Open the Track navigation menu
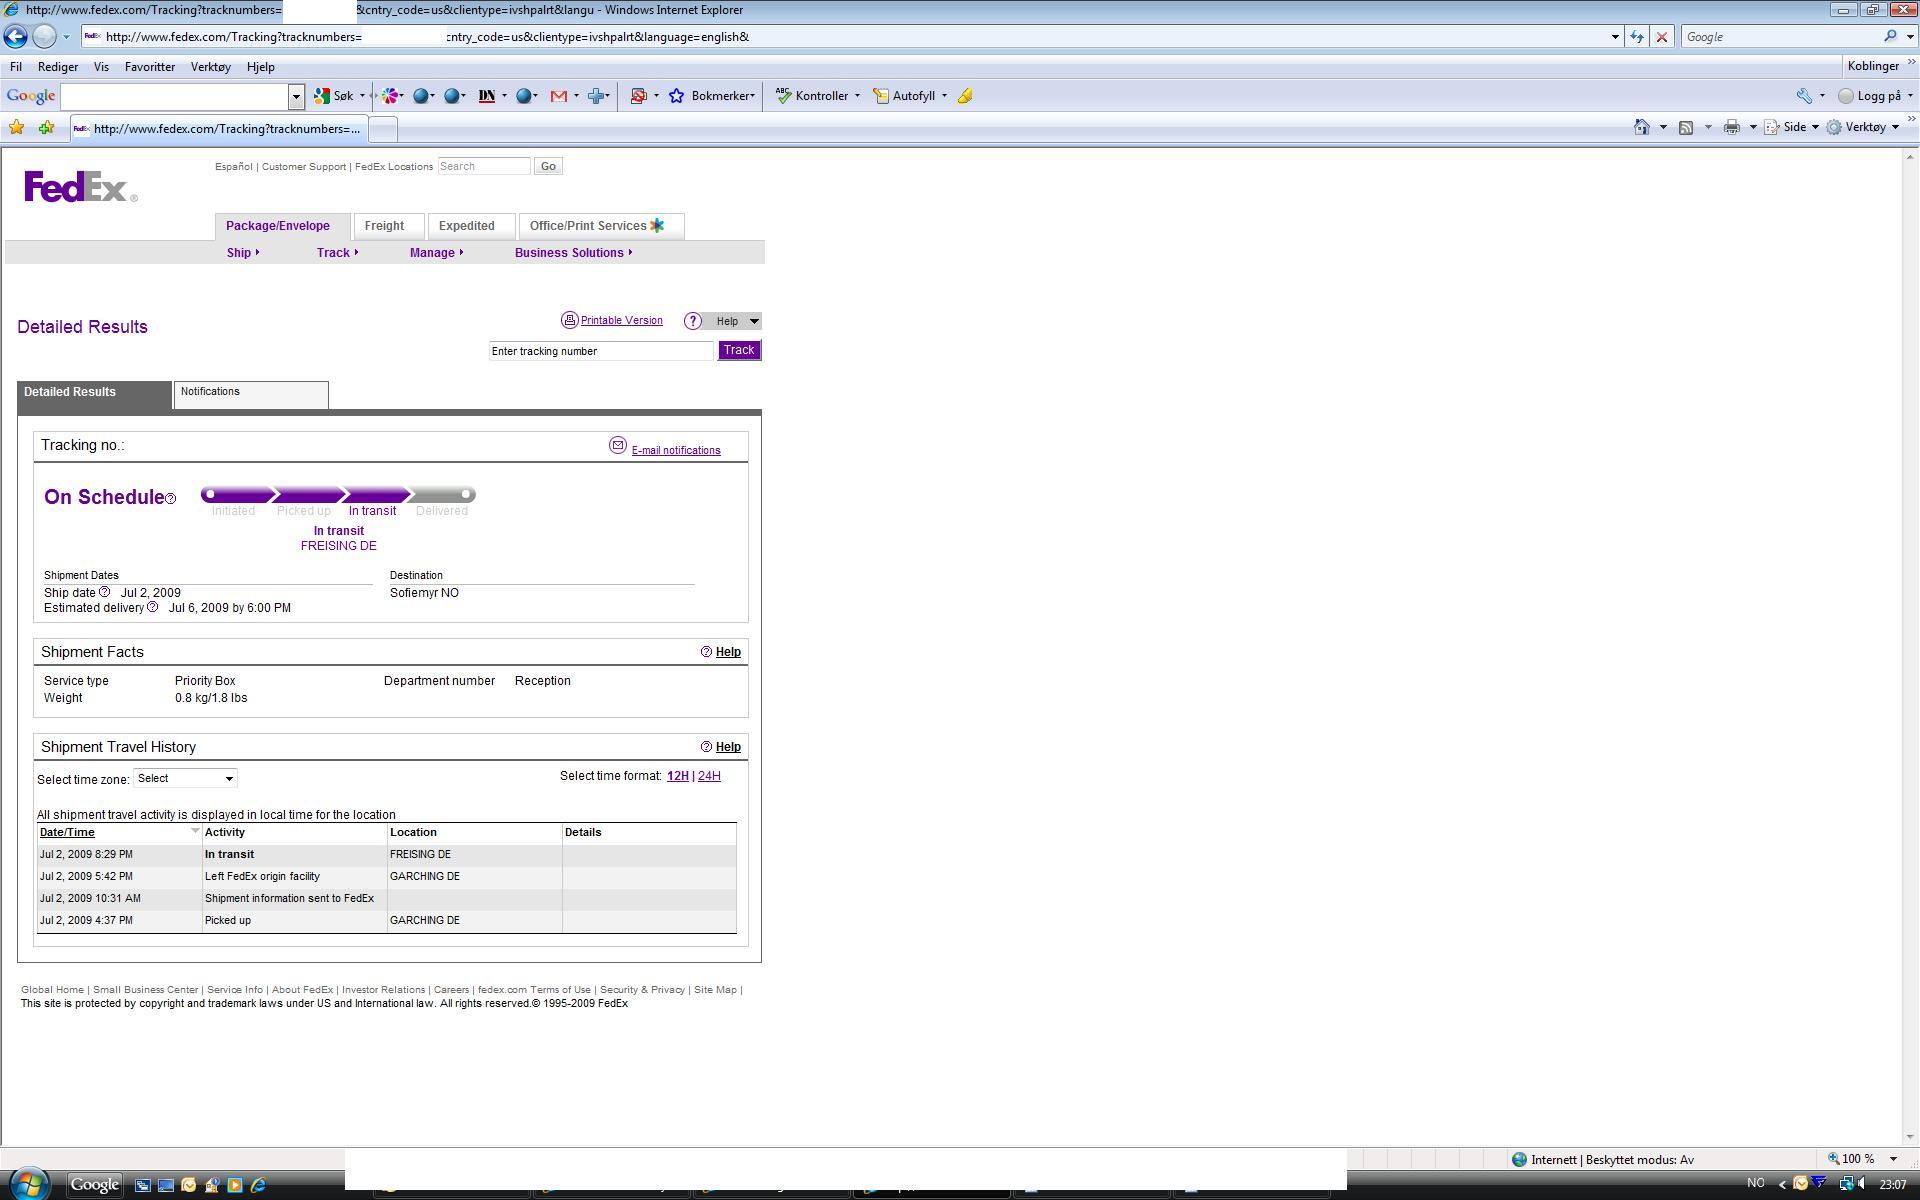 337,253
